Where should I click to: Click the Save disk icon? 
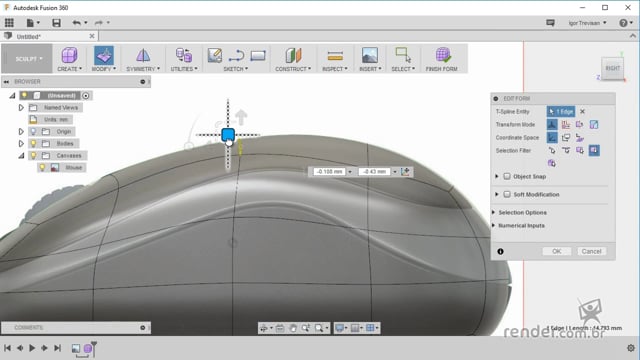tap(56, 23)
